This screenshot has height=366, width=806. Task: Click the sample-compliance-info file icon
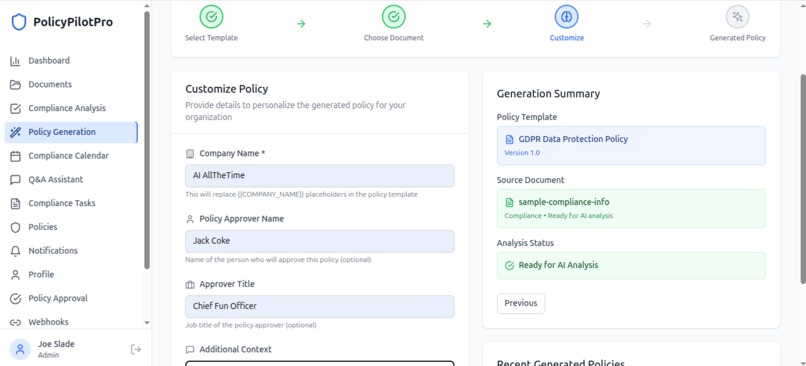509,203
